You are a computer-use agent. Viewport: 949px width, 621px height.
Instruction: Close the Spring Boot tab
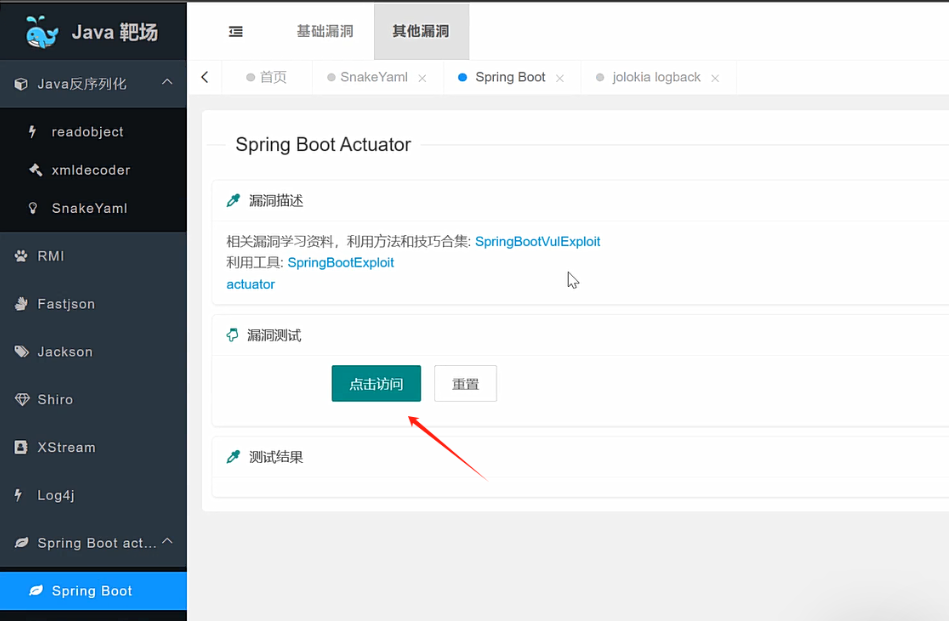tap(559, 78)
